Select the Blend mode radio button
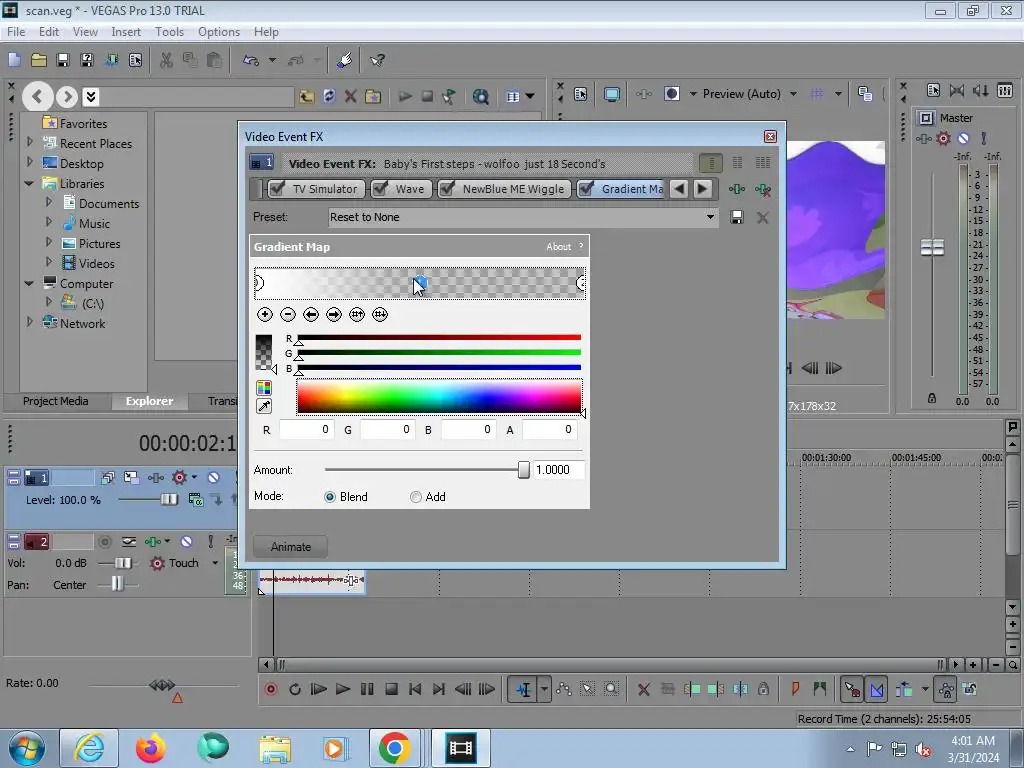 pyautogui.click(x=330, y=497)
